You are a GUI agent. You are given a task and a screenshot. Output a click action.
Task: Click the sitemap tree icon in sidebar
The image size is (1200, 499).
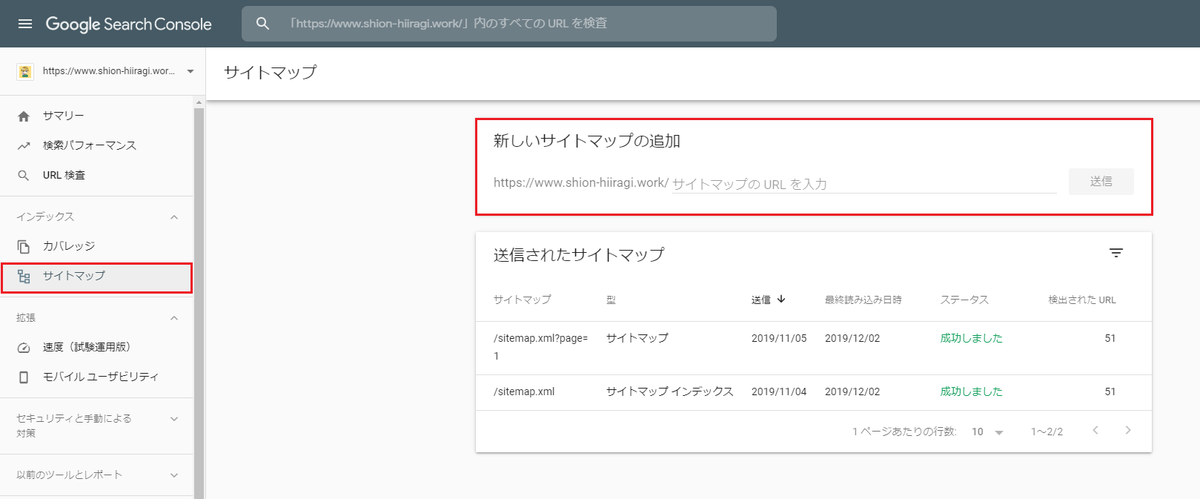(x=24, y=276)
